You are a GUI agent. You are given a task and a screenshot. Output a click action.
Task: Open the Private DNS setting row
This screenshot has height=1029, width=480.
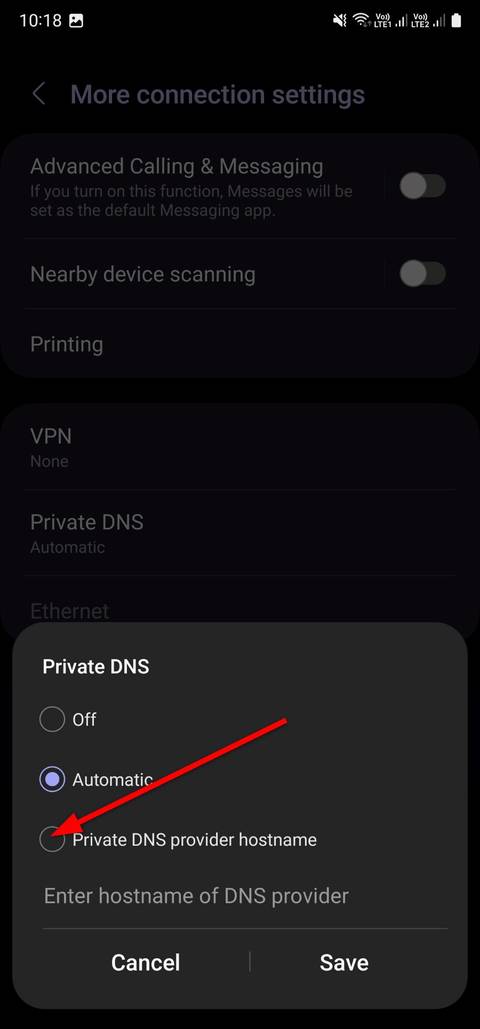click(x=240, y=533)
